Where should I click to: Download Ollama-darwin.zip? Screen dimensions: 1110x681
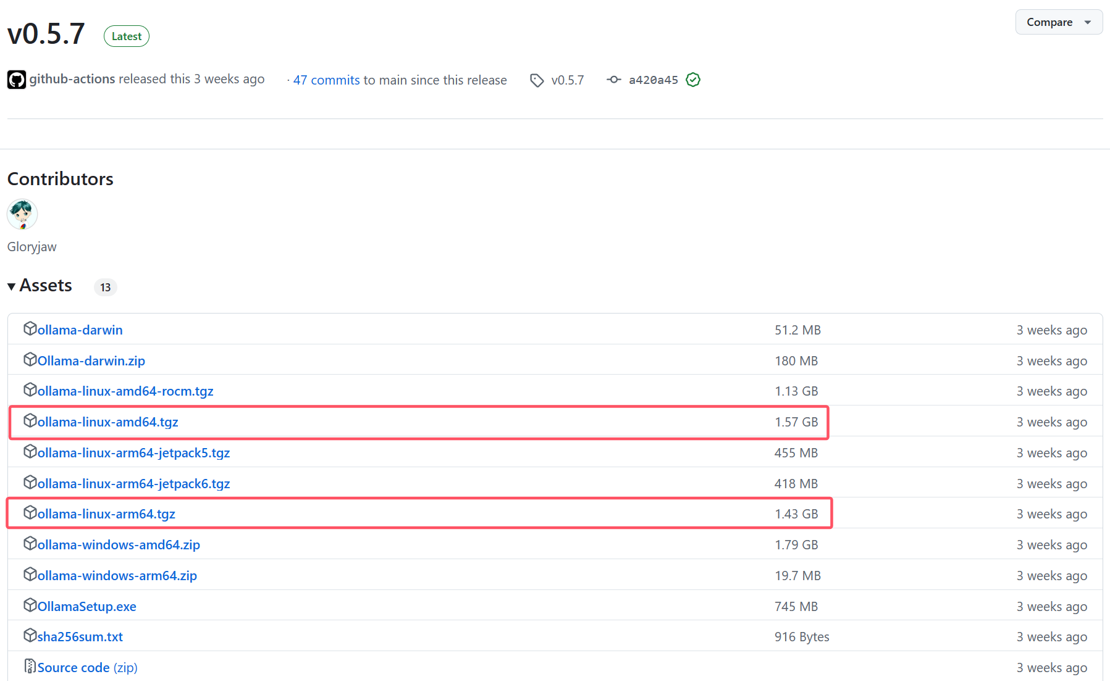pyautogui.click(x=91, y=360)
